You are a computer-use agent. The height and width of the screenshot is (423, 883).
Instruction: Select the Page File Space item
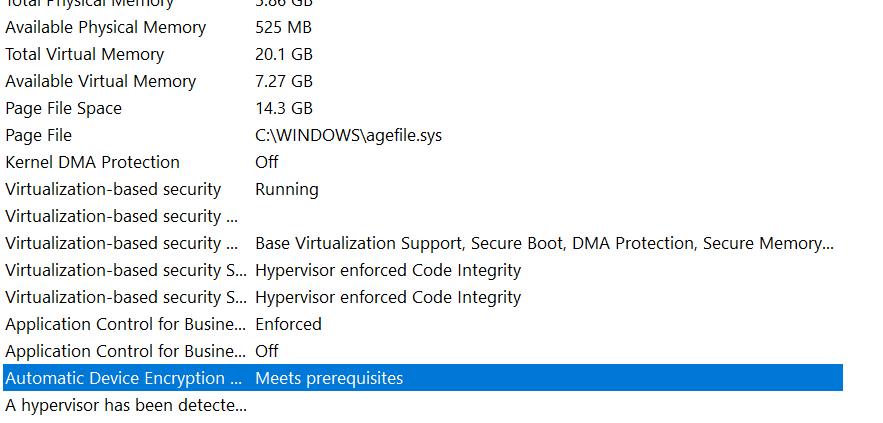[63, 108]
